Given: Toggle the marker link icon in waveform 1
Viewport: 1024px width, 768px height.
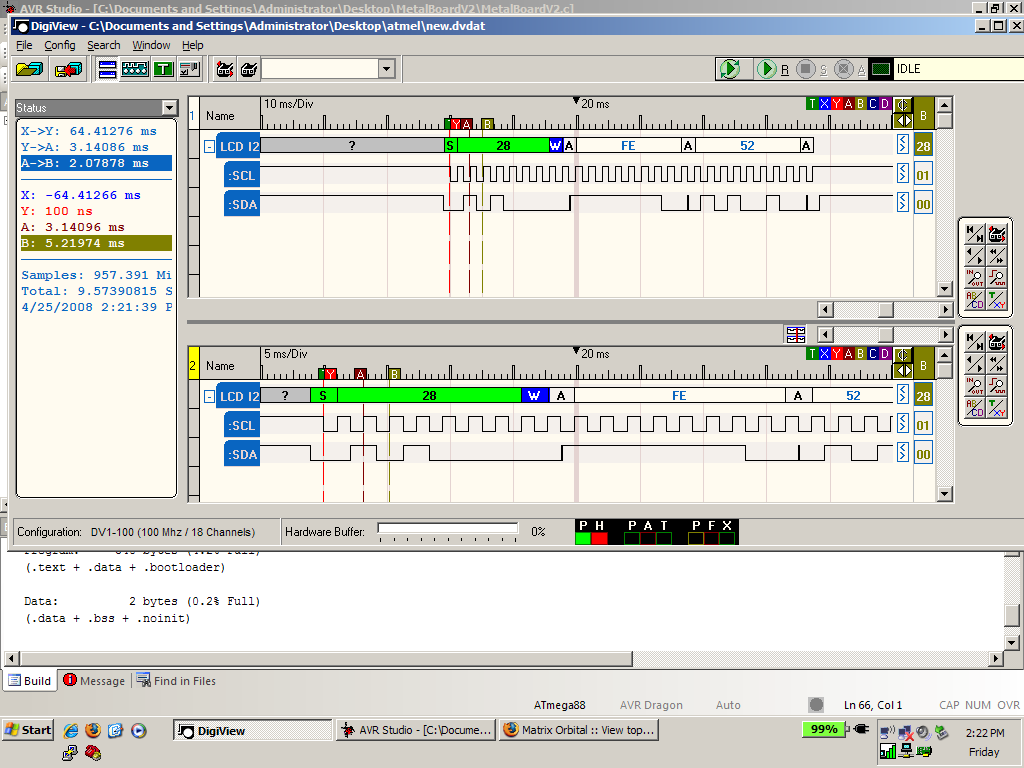Looking at the screenshot, I should click(903, 104).
